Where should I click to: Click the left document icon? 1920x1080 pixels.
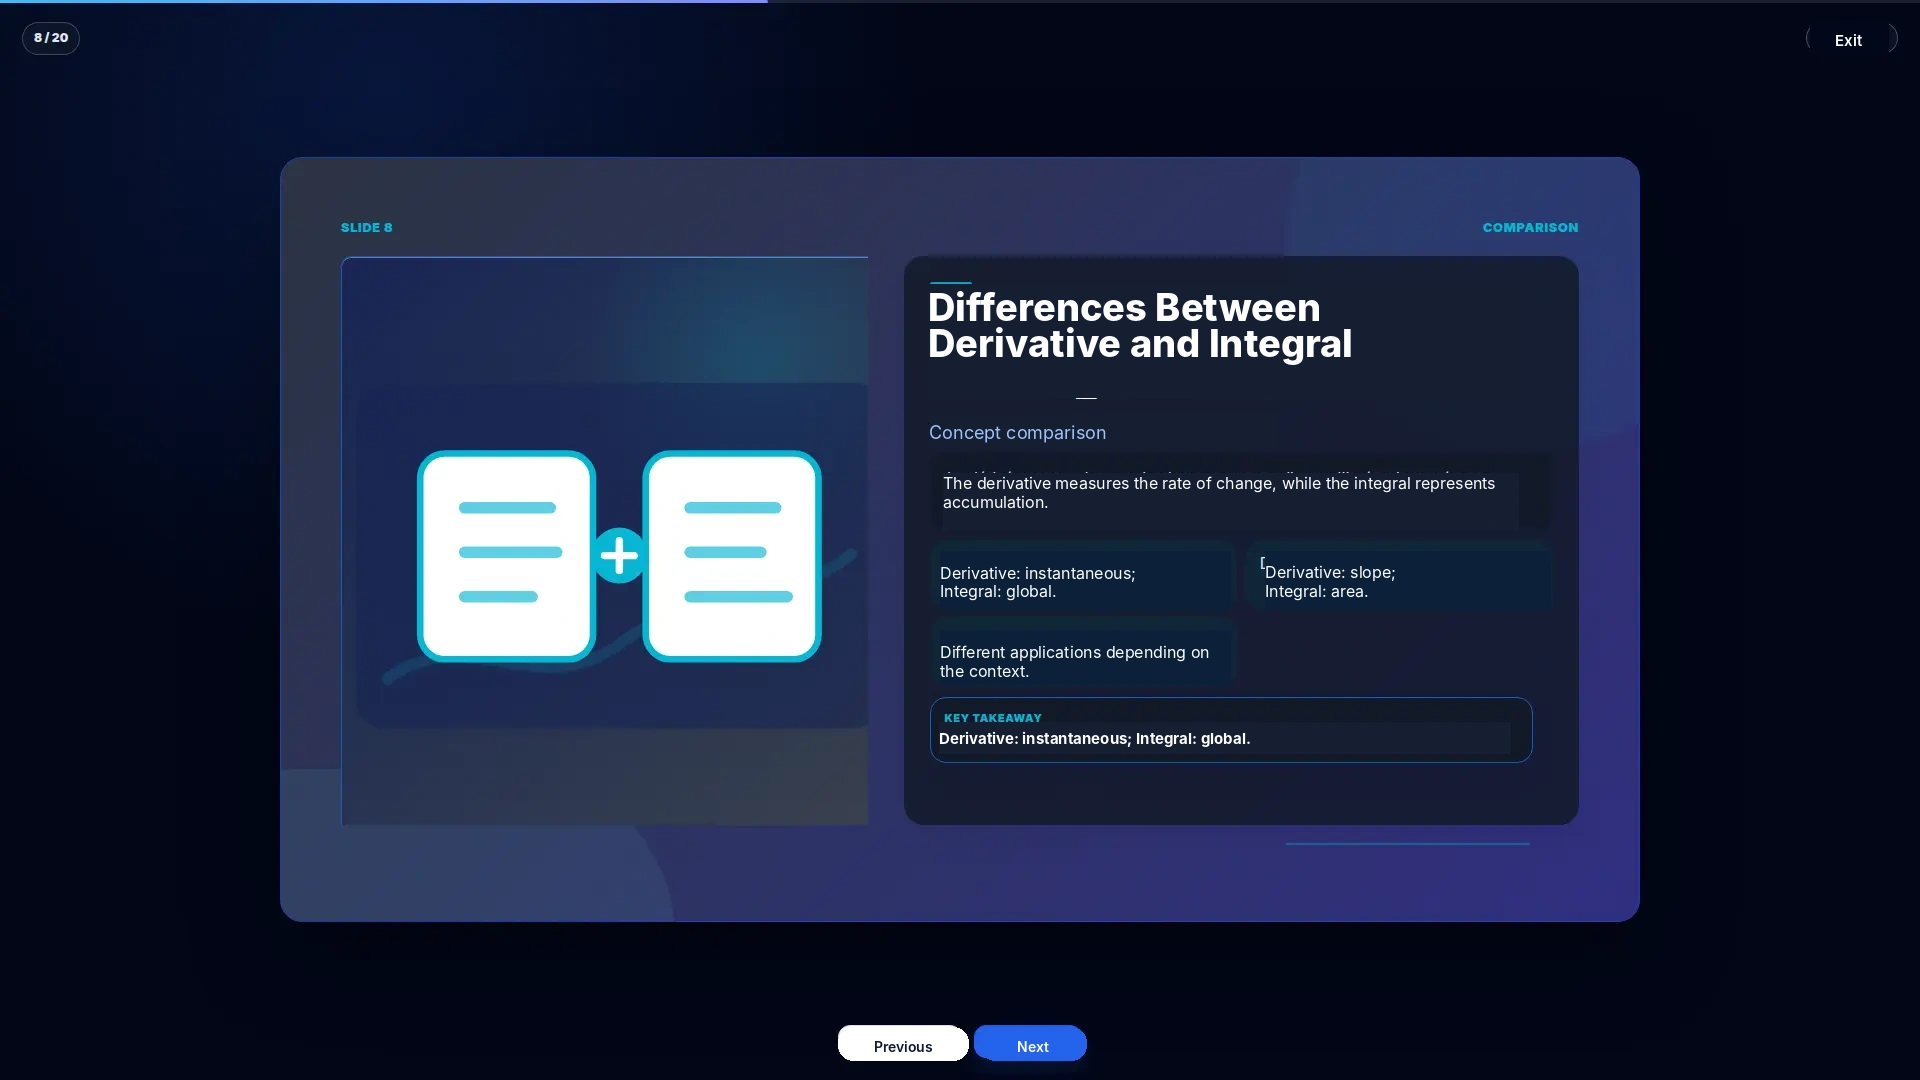506,556
